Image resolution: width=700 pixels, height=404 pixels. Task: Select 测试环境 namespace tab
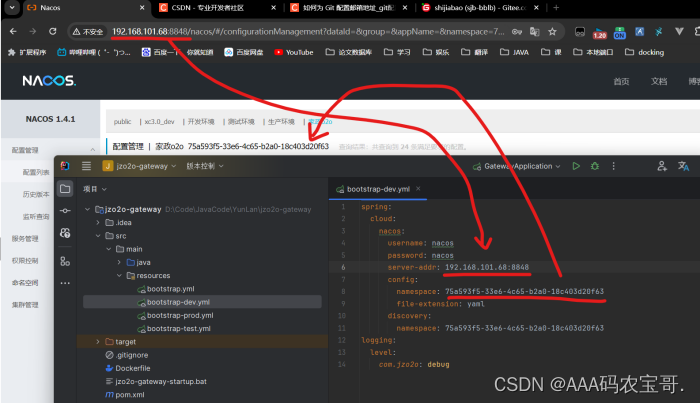(241, 121)
